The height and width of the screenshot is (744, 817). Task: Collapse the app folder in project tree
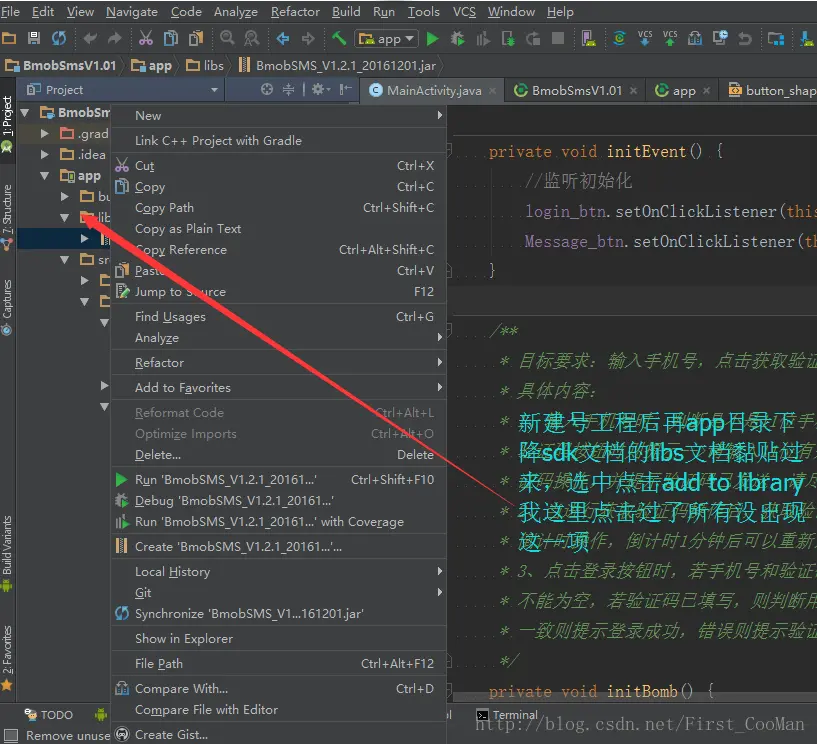45,176
